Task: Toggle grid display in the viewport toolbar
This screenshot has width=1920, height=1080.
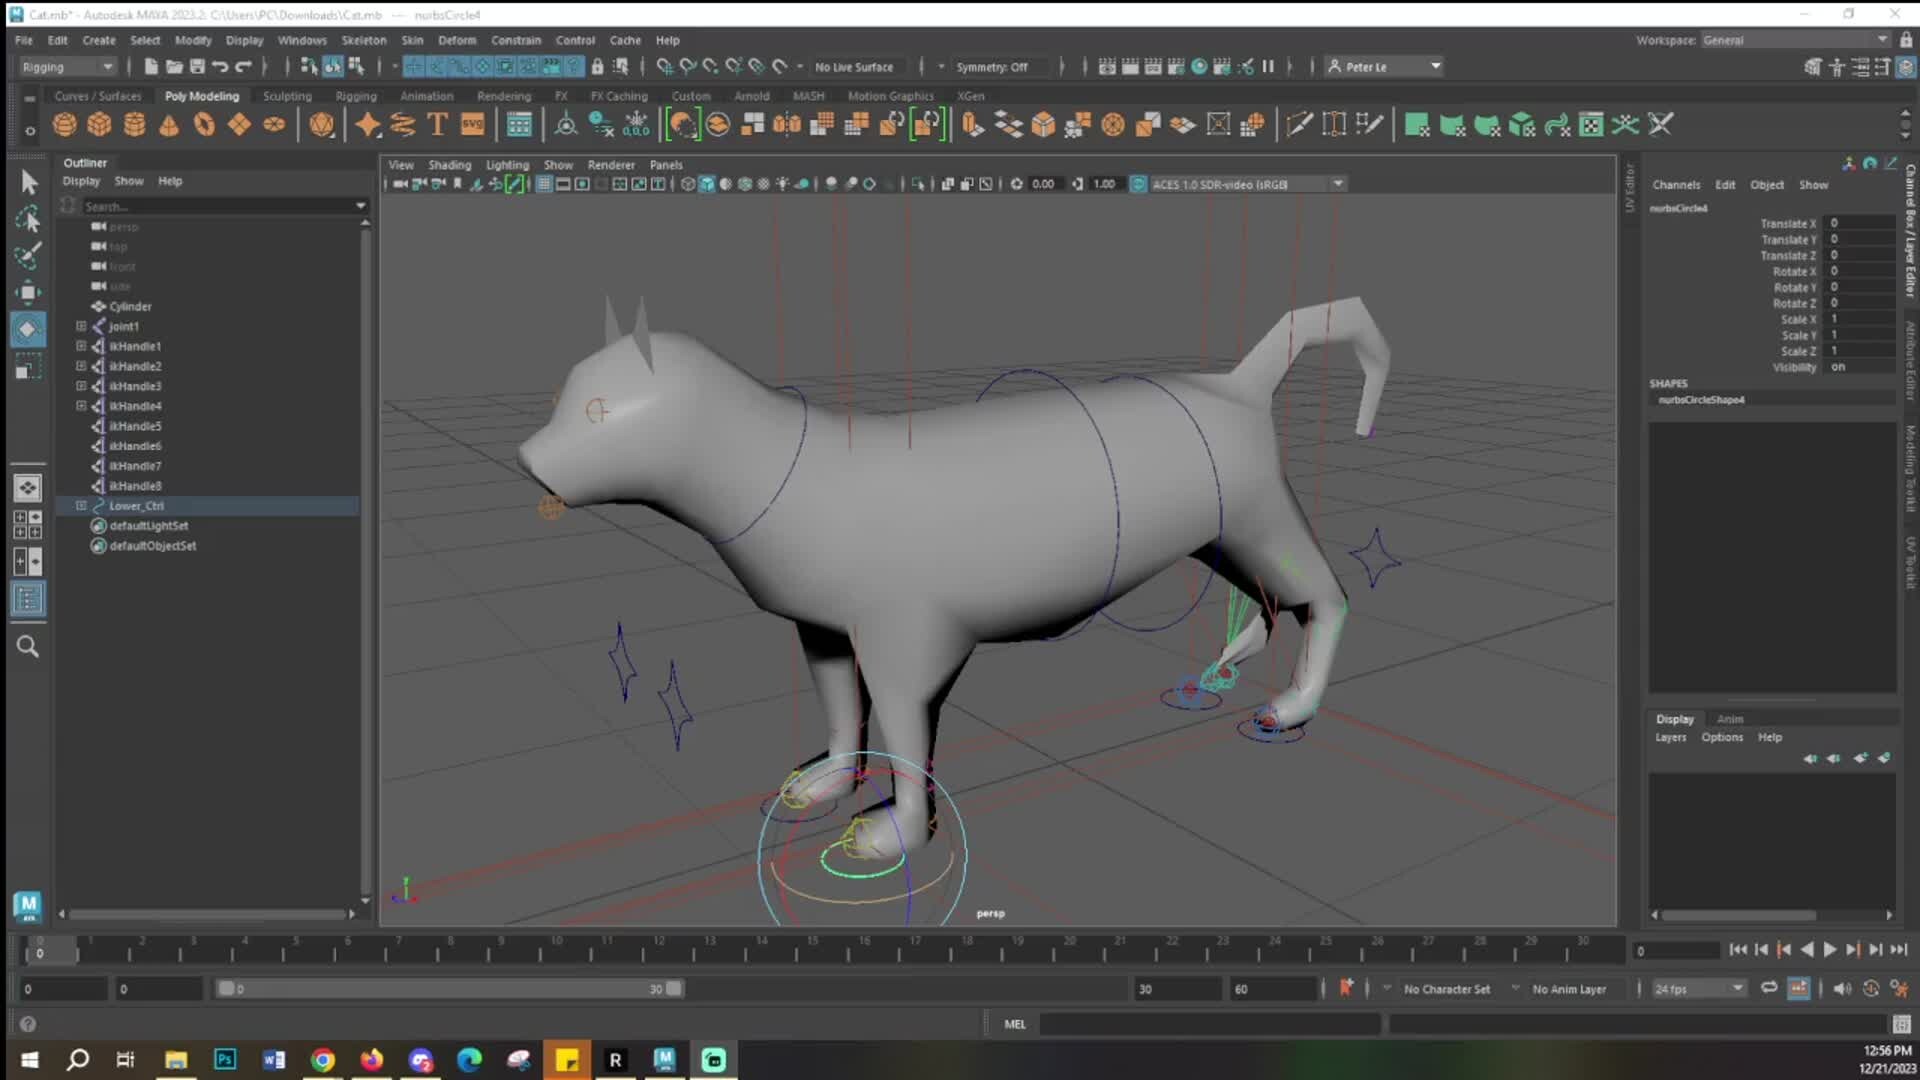Action: click(544, 184)
